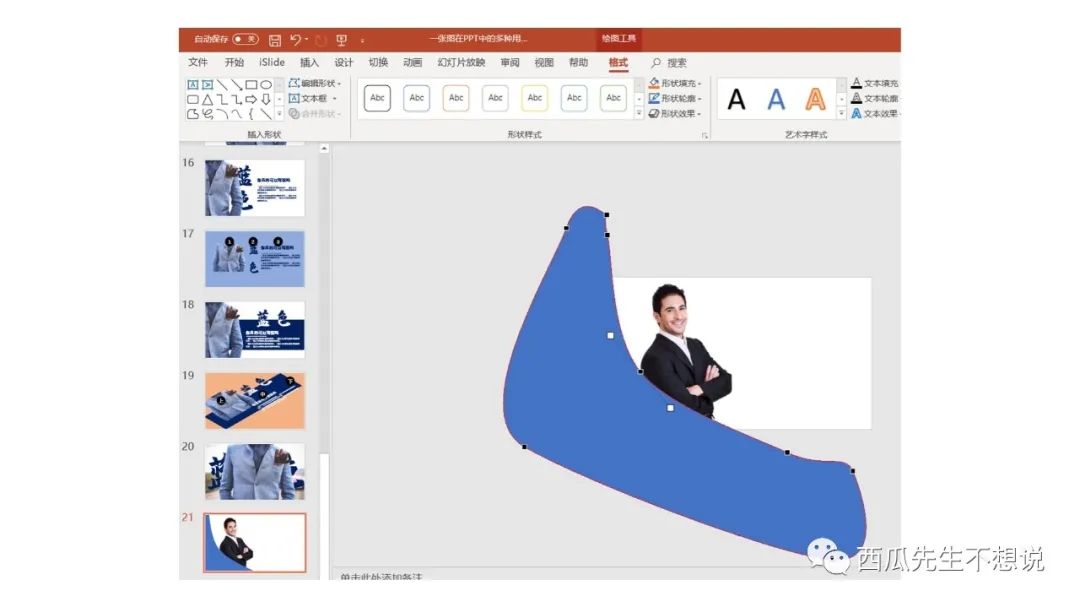
Task: Select the vertical text box shape
Action: click(207, 85)
